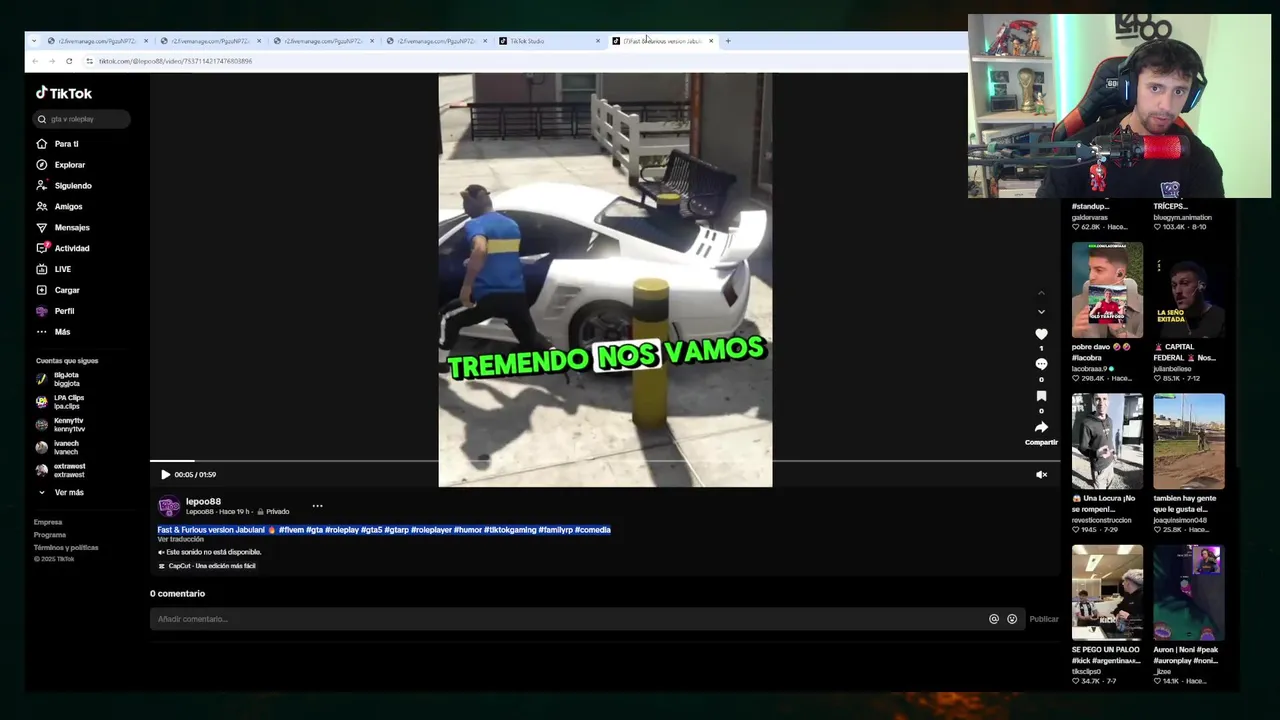Like the video with heart icon
Image resolution: width=1280 pixels, height=720 pixels.
click(1041, 334)
